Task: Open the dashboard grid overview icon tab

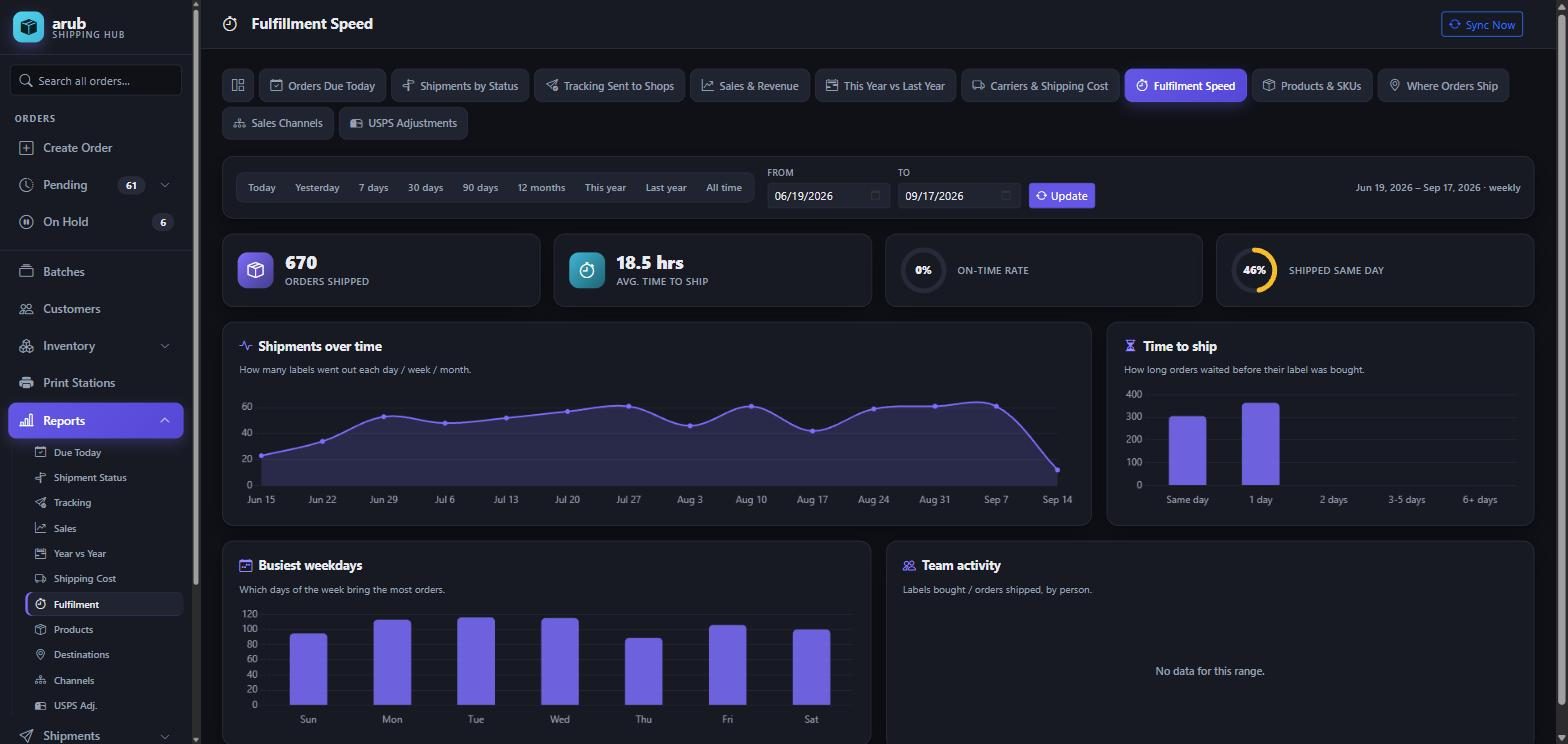Action: (238, 86)
